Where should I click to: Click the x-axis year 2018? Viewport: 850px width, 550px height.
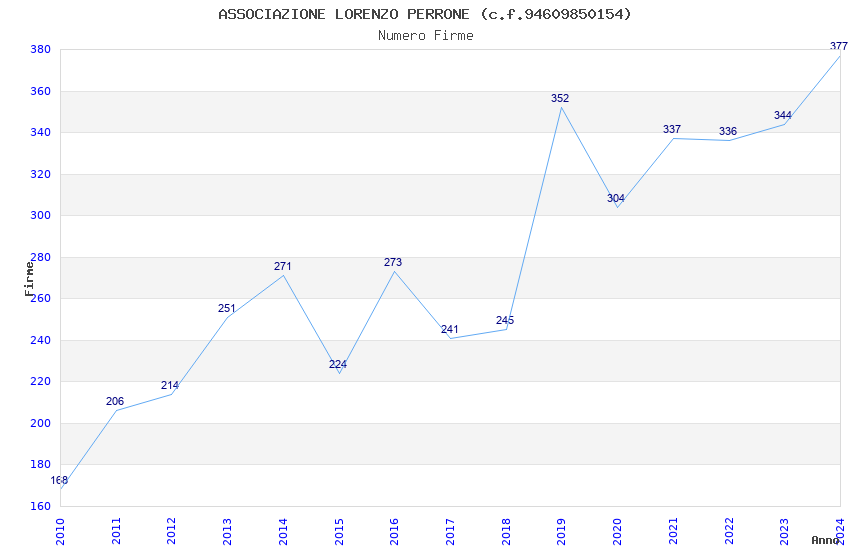(x=506, y=531)
